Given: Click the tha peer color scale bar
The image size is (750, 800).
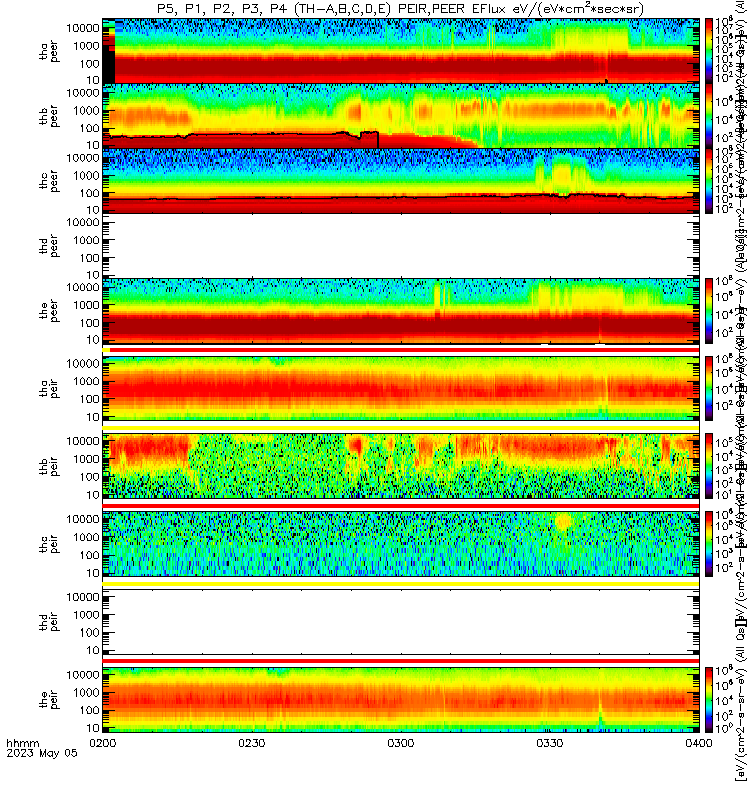Looking at the screenshot, I should pyautogui.click(x=709, y=51).
